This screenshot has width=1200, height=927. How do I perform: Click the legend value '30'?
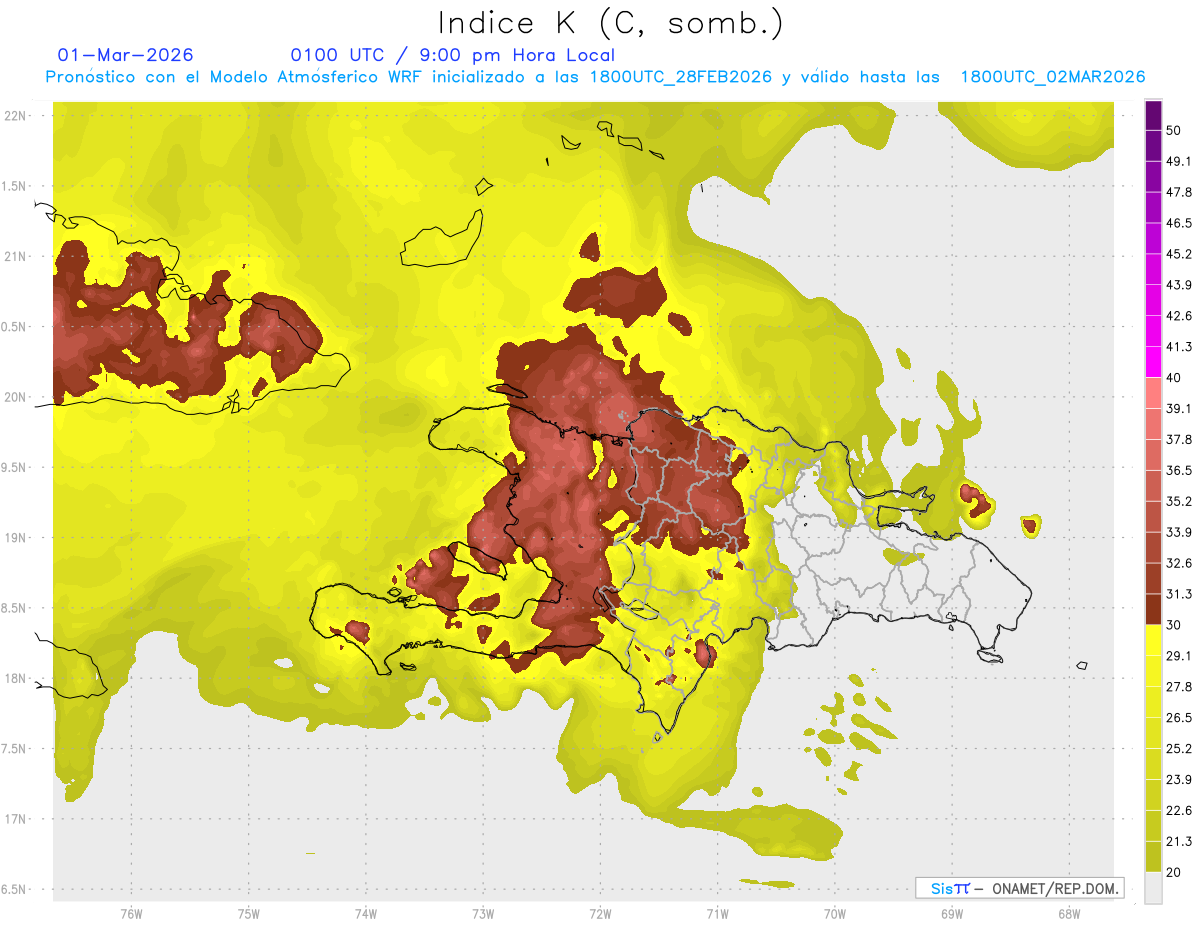tap(1175, 625)
